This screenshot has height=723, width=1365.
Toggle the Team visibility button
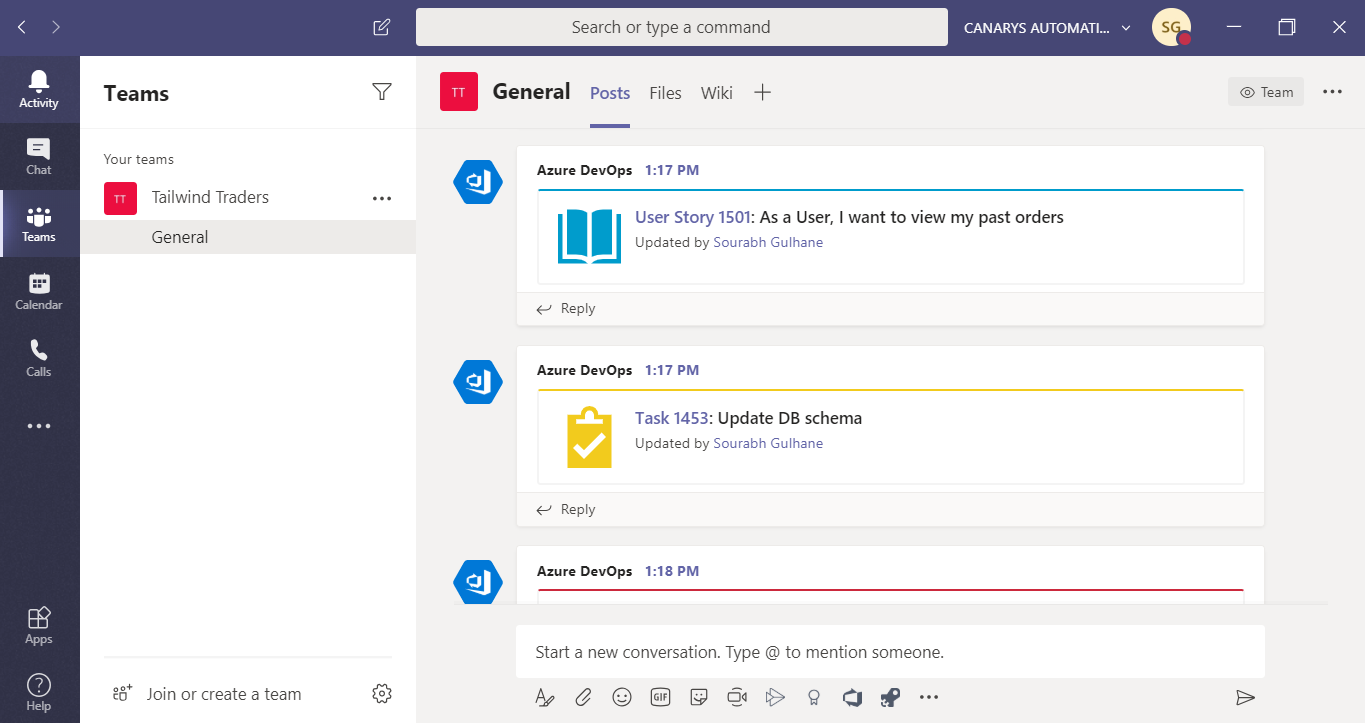coord(1266,92)
